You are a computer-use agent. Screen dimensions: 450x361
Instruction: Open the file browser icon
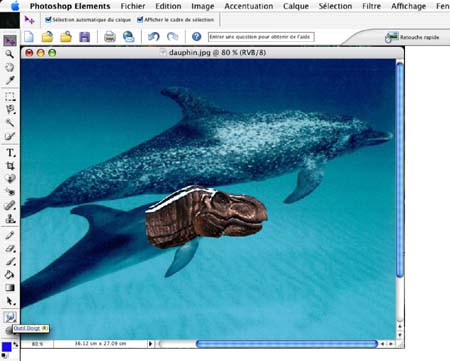tap(66, 37)
